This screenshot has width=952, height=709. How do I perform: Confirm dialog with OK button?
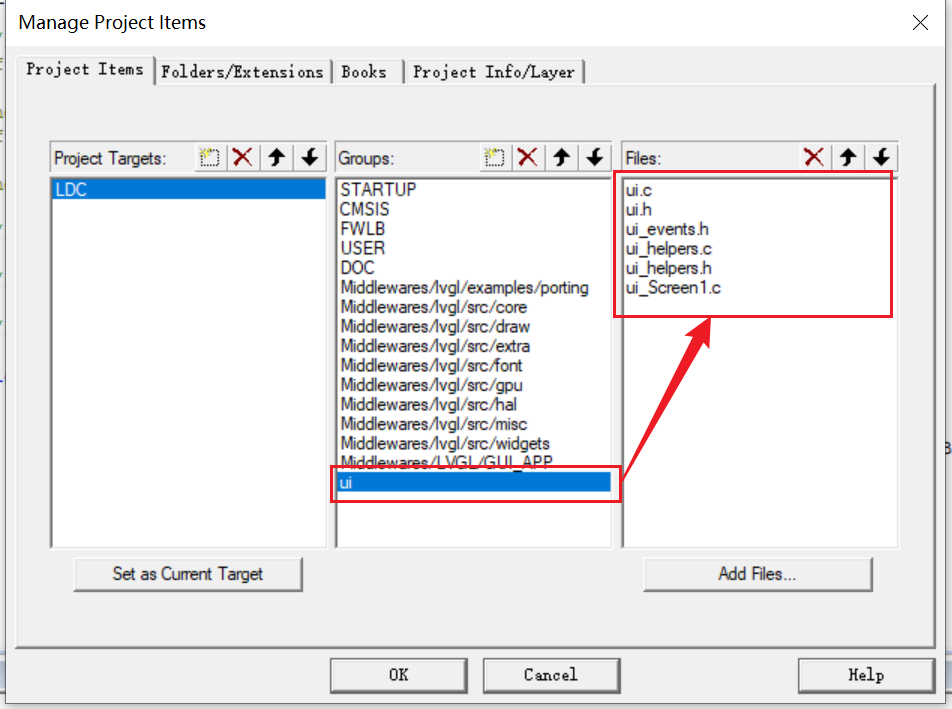point(398,675)
